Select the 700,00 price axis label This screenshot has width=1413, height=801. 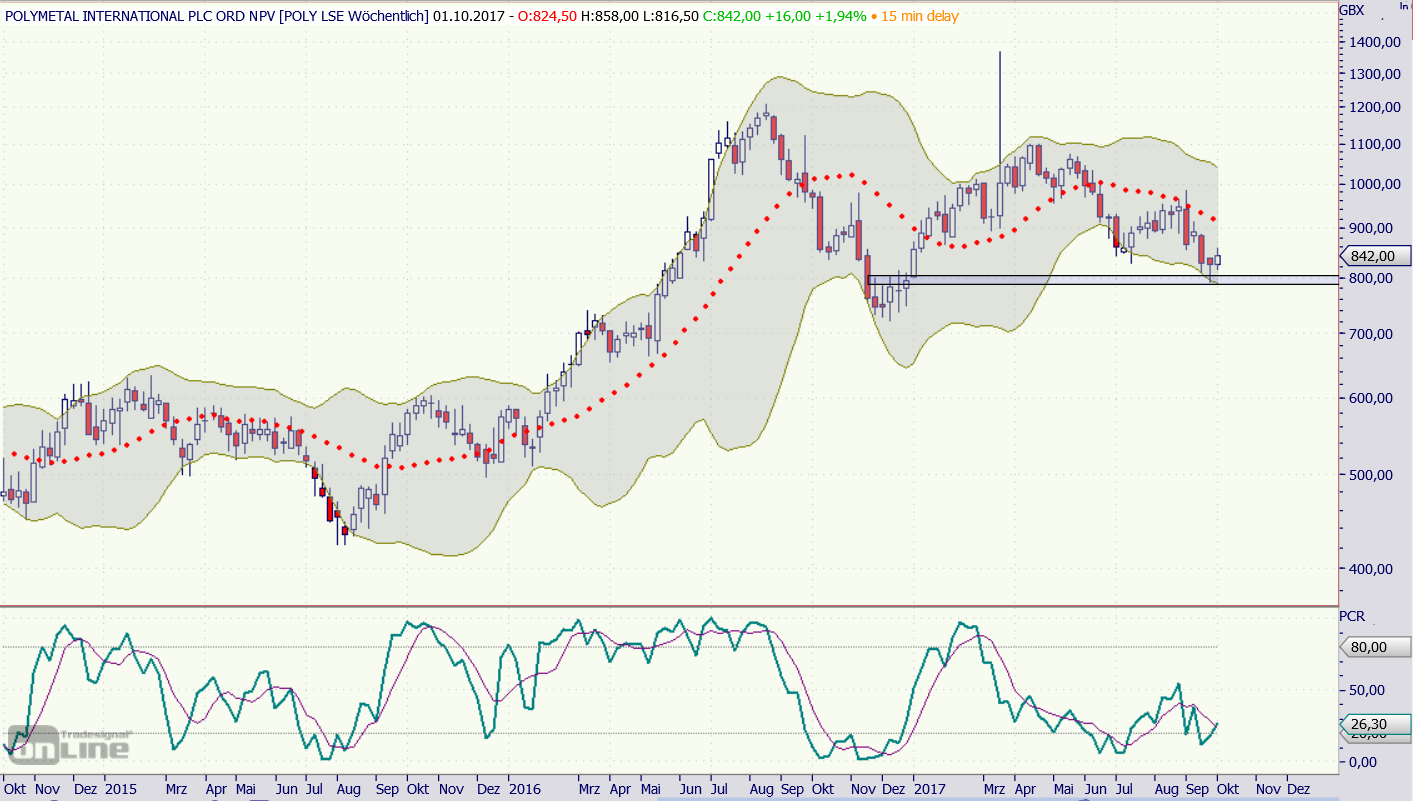click(1373, 334)
